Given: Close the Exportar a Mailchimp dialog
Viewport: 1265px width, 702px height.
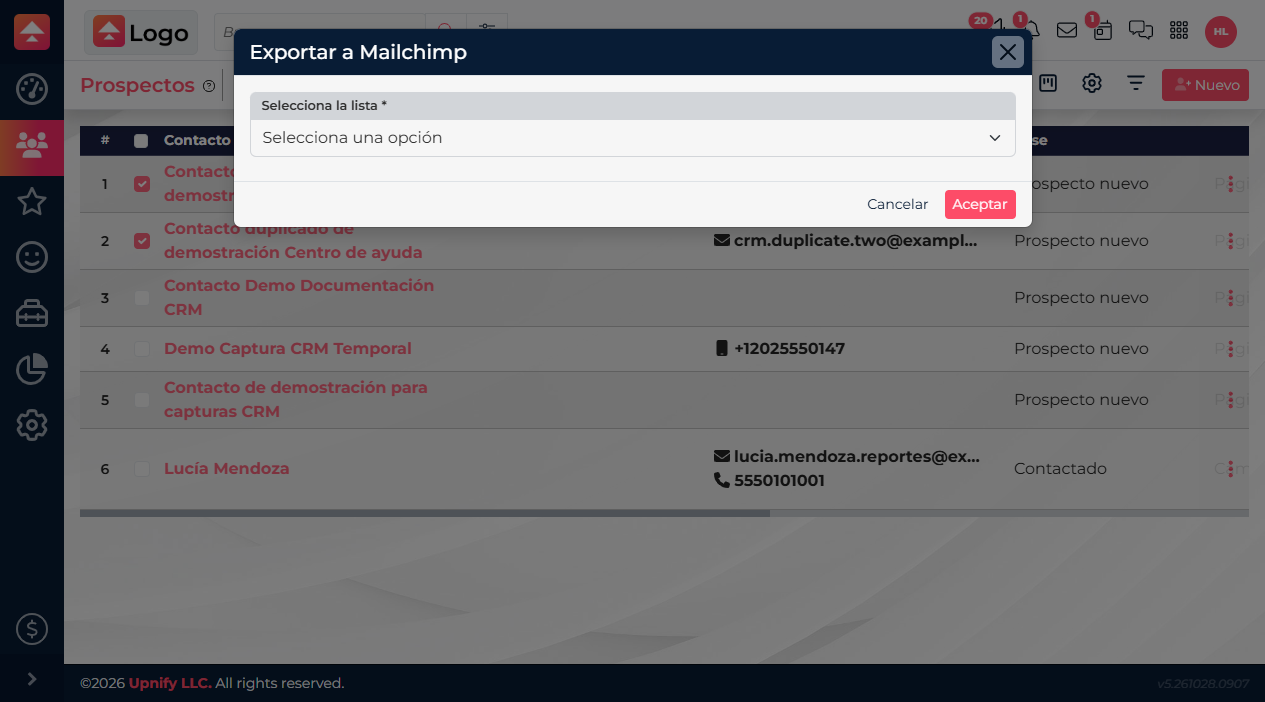Looking at the screenshot, I should (x=1007, y=52).
